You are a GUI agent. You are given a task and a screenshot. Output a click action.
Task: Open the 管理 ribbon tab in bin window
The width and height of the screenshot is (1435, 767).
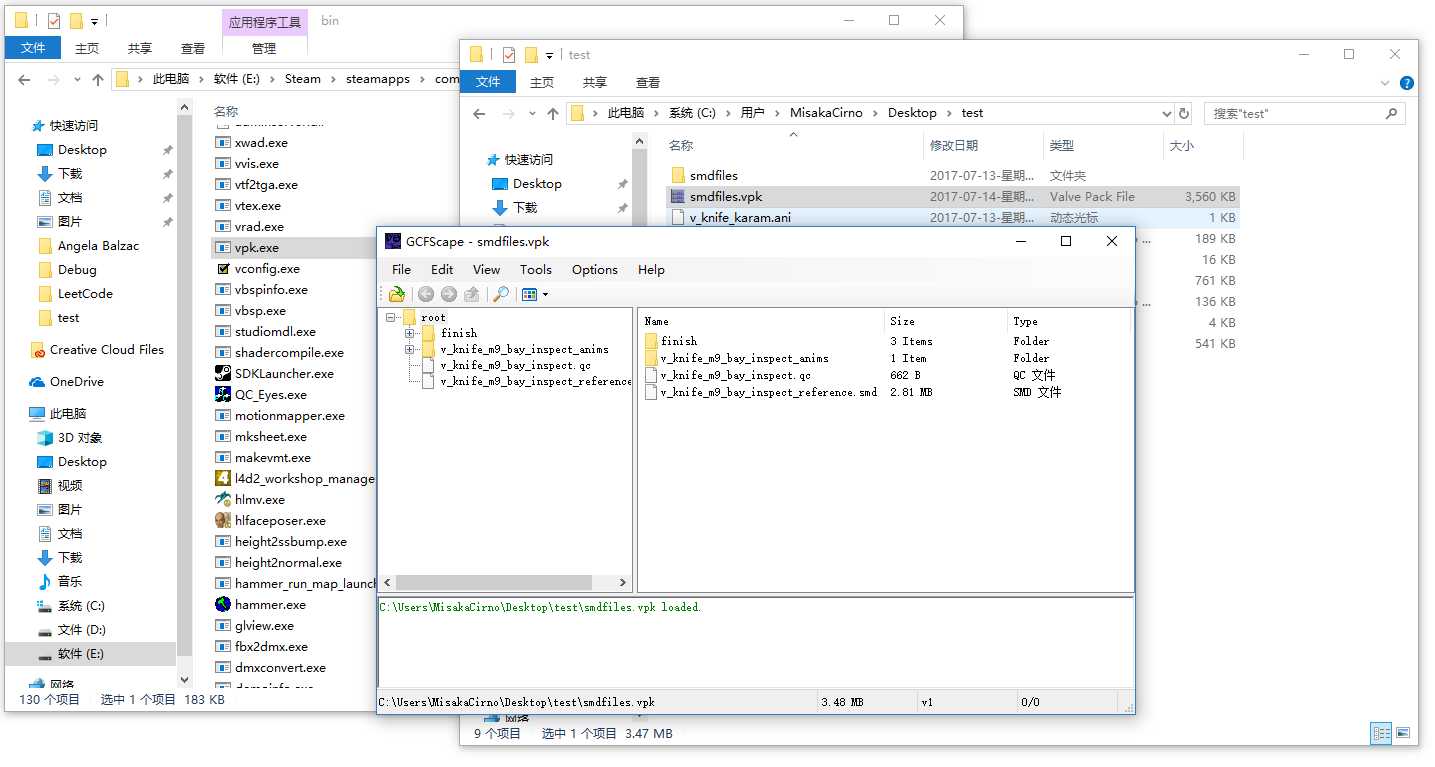click(x=264, y=48)
